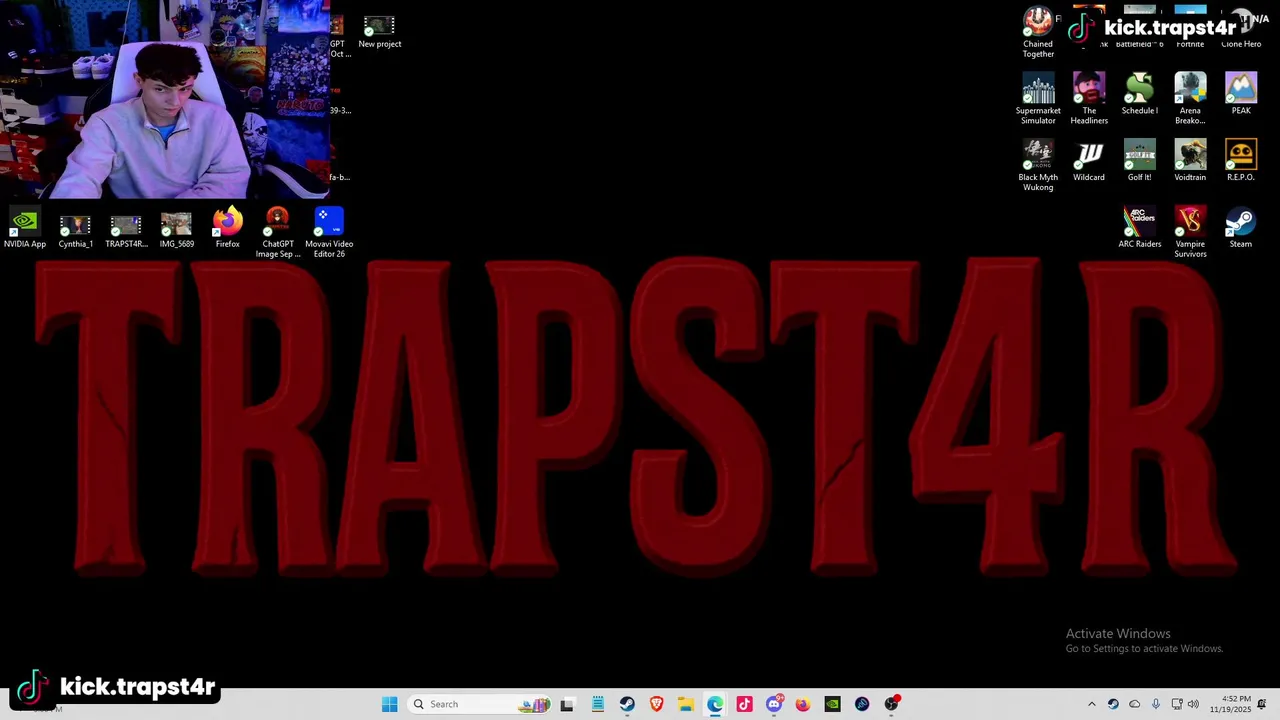Open the TikTok taskbar app
The width and height of the screenshot is (1280, 720).
tap(744, 704)
